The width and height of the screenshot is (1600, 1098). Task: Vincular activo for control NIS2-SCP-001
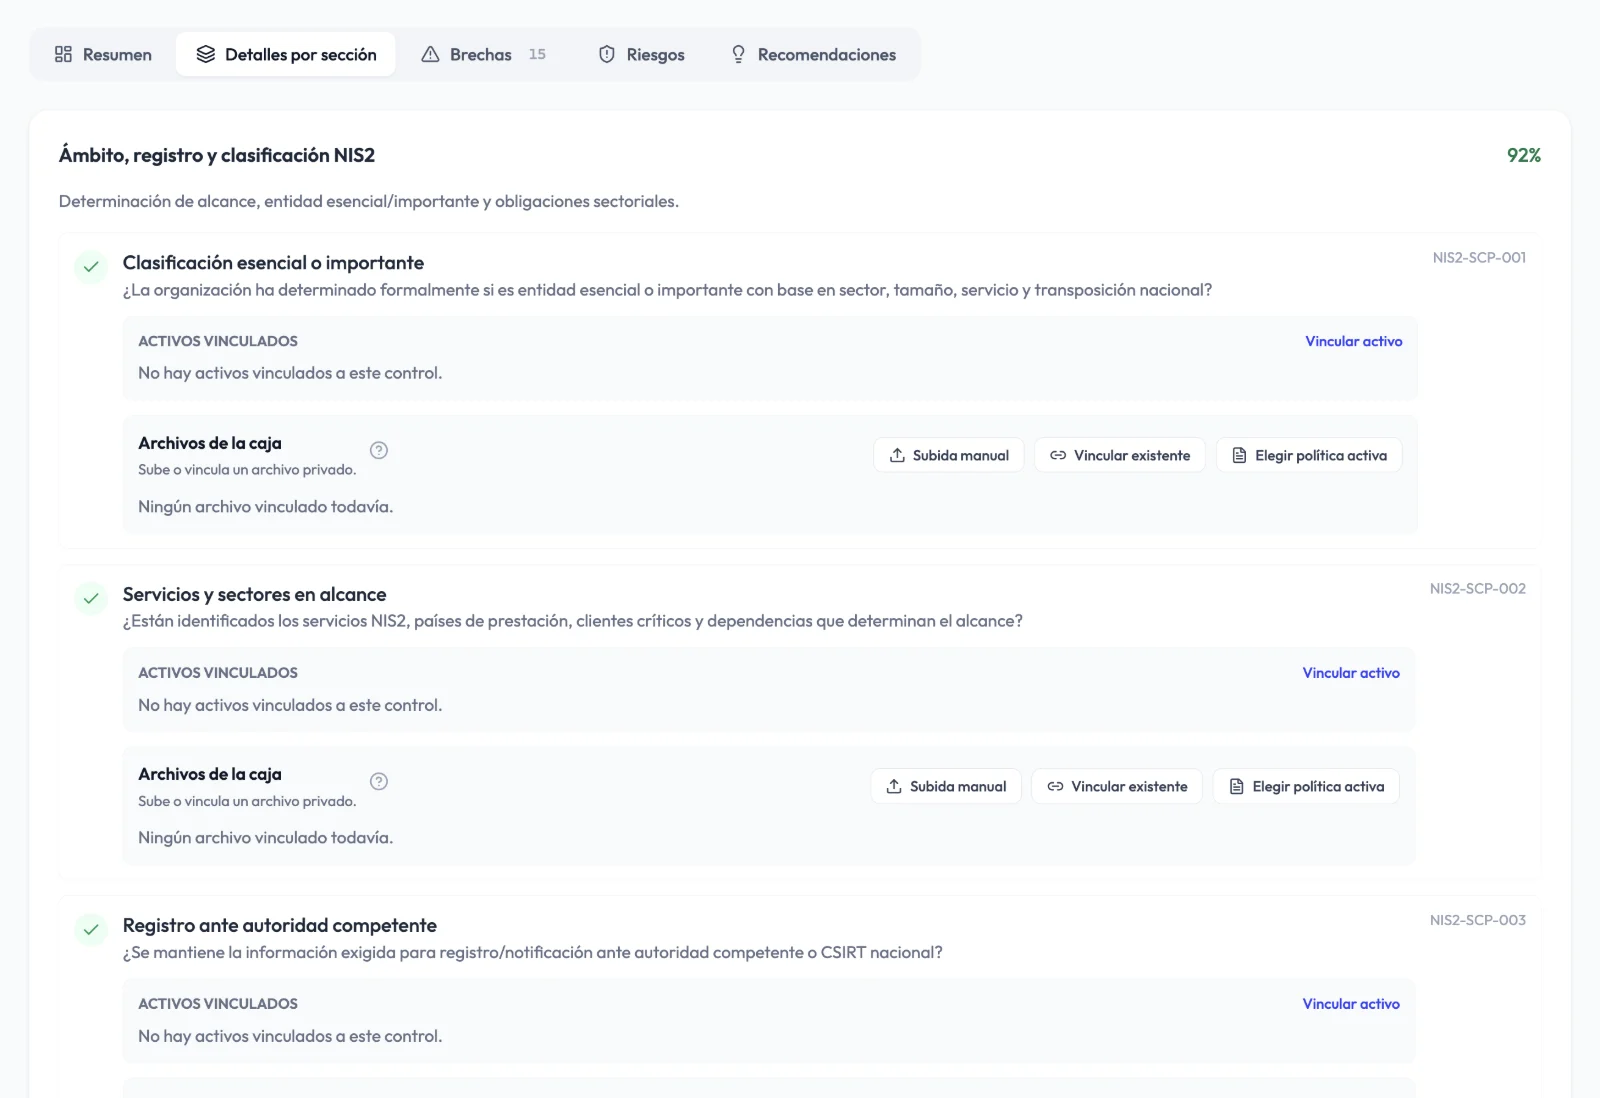click(1353, 341)
